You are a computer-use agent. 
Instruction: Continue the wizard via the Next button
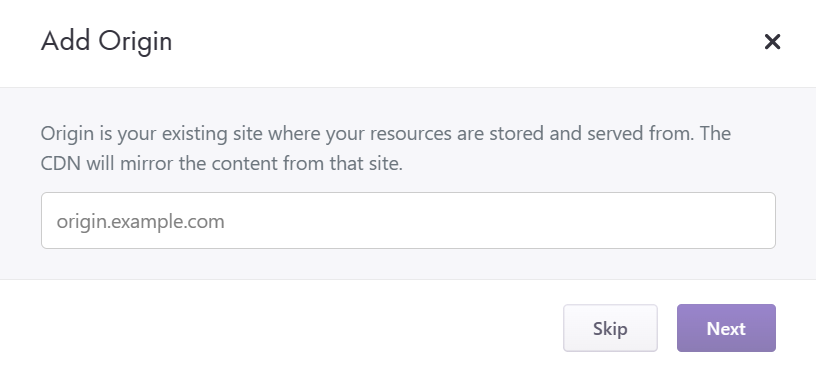point(726,328)
